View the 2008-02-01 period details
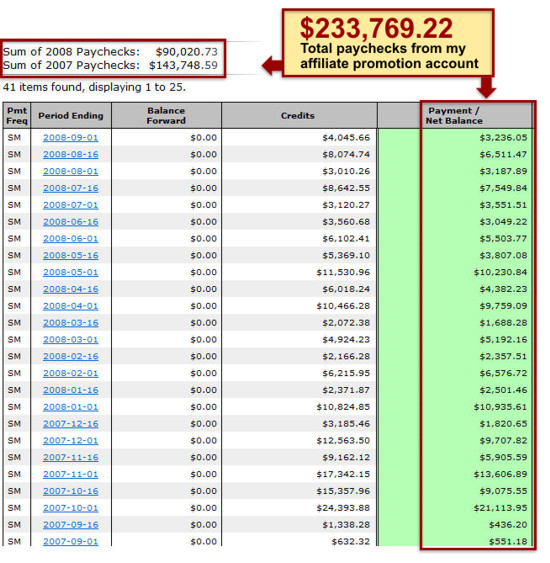This screenshot has width=550, height=563. pyautogui.click(x=70, y=373)
